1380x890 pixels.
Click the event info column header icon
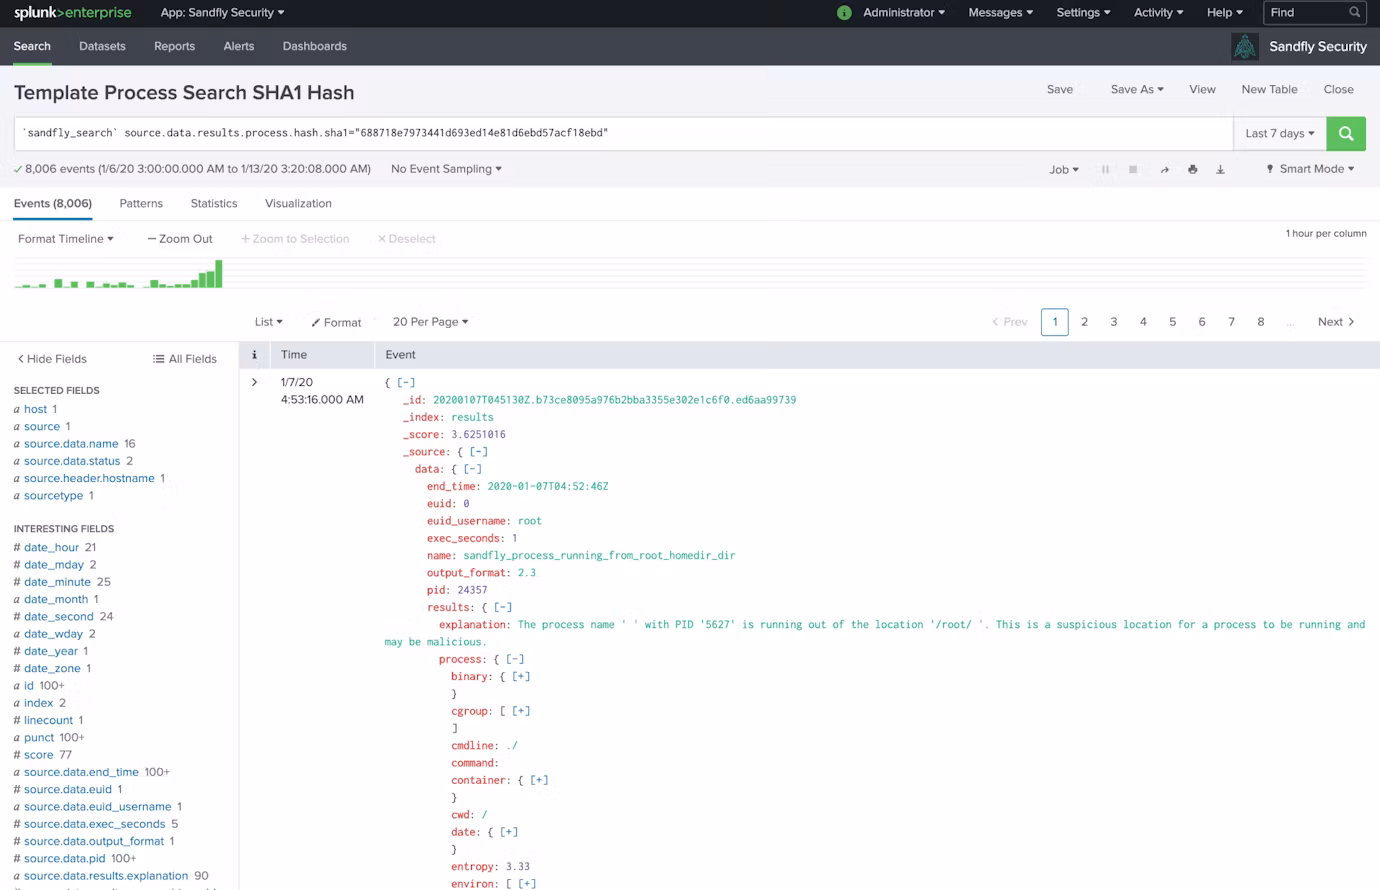254,355
